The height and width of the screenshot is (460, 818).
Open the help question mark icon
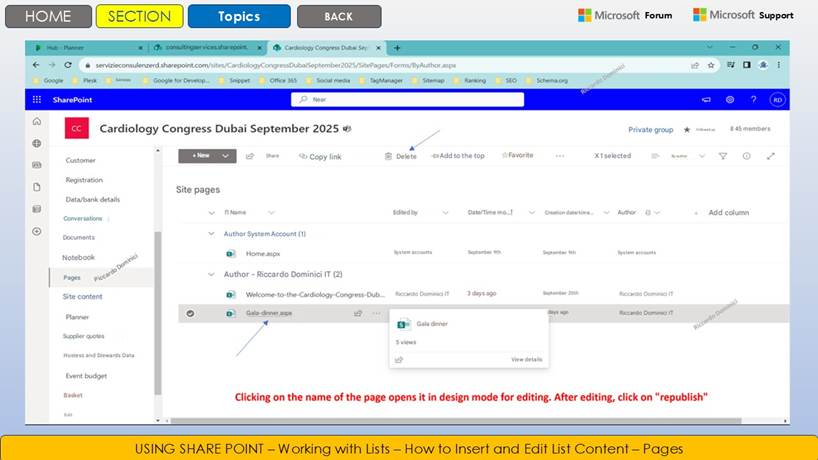753,100
